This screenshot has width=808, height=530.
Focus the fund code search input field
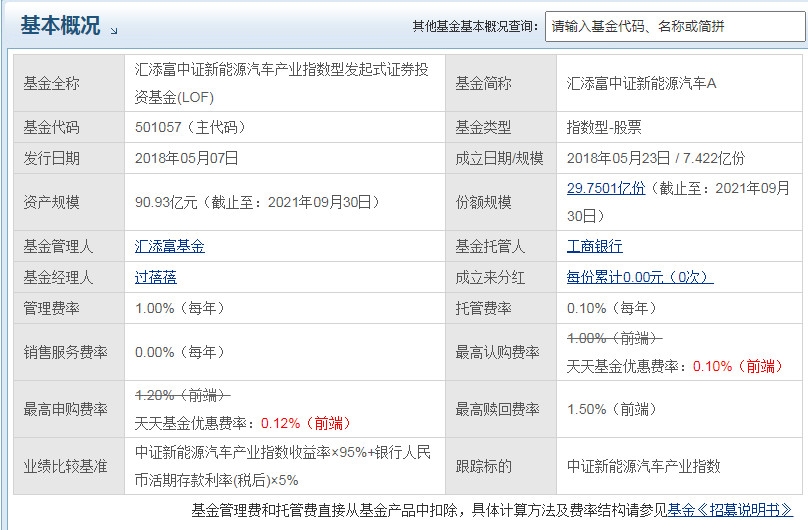pyautogui.click(x=676, y=26)
